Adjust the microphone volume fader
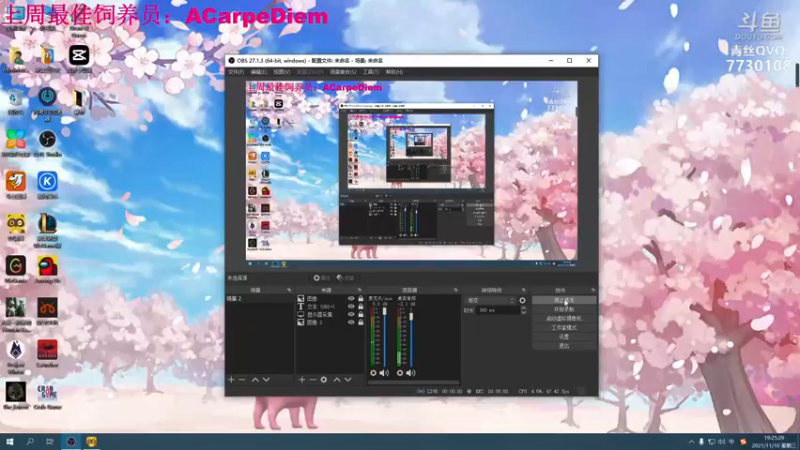 point(385,311)
